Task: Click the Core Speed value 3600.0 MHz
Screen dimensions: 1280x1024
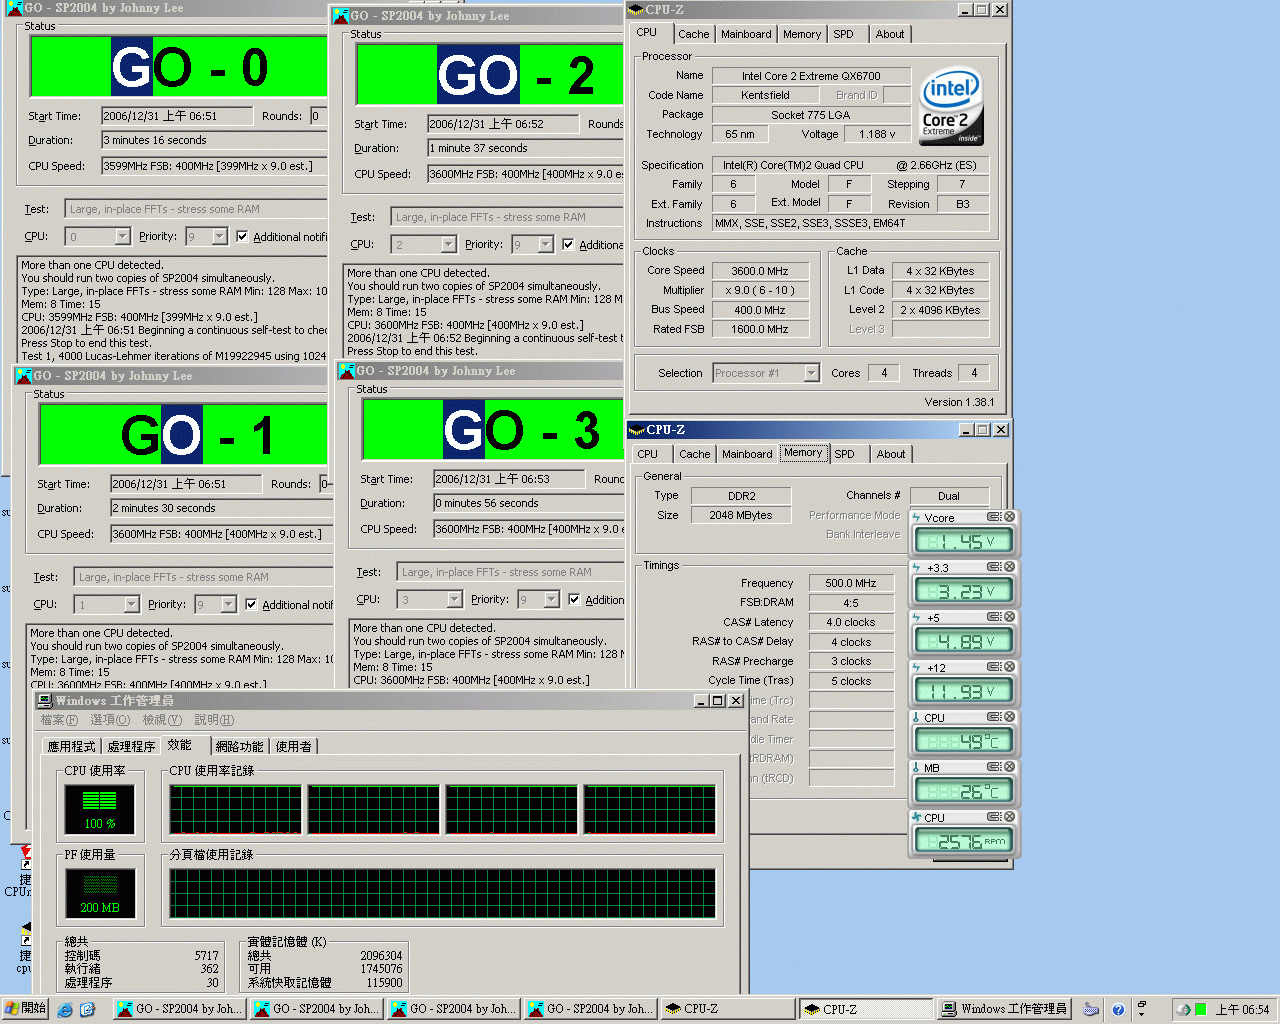Action: pyautogui.click(x=760, y=271)
